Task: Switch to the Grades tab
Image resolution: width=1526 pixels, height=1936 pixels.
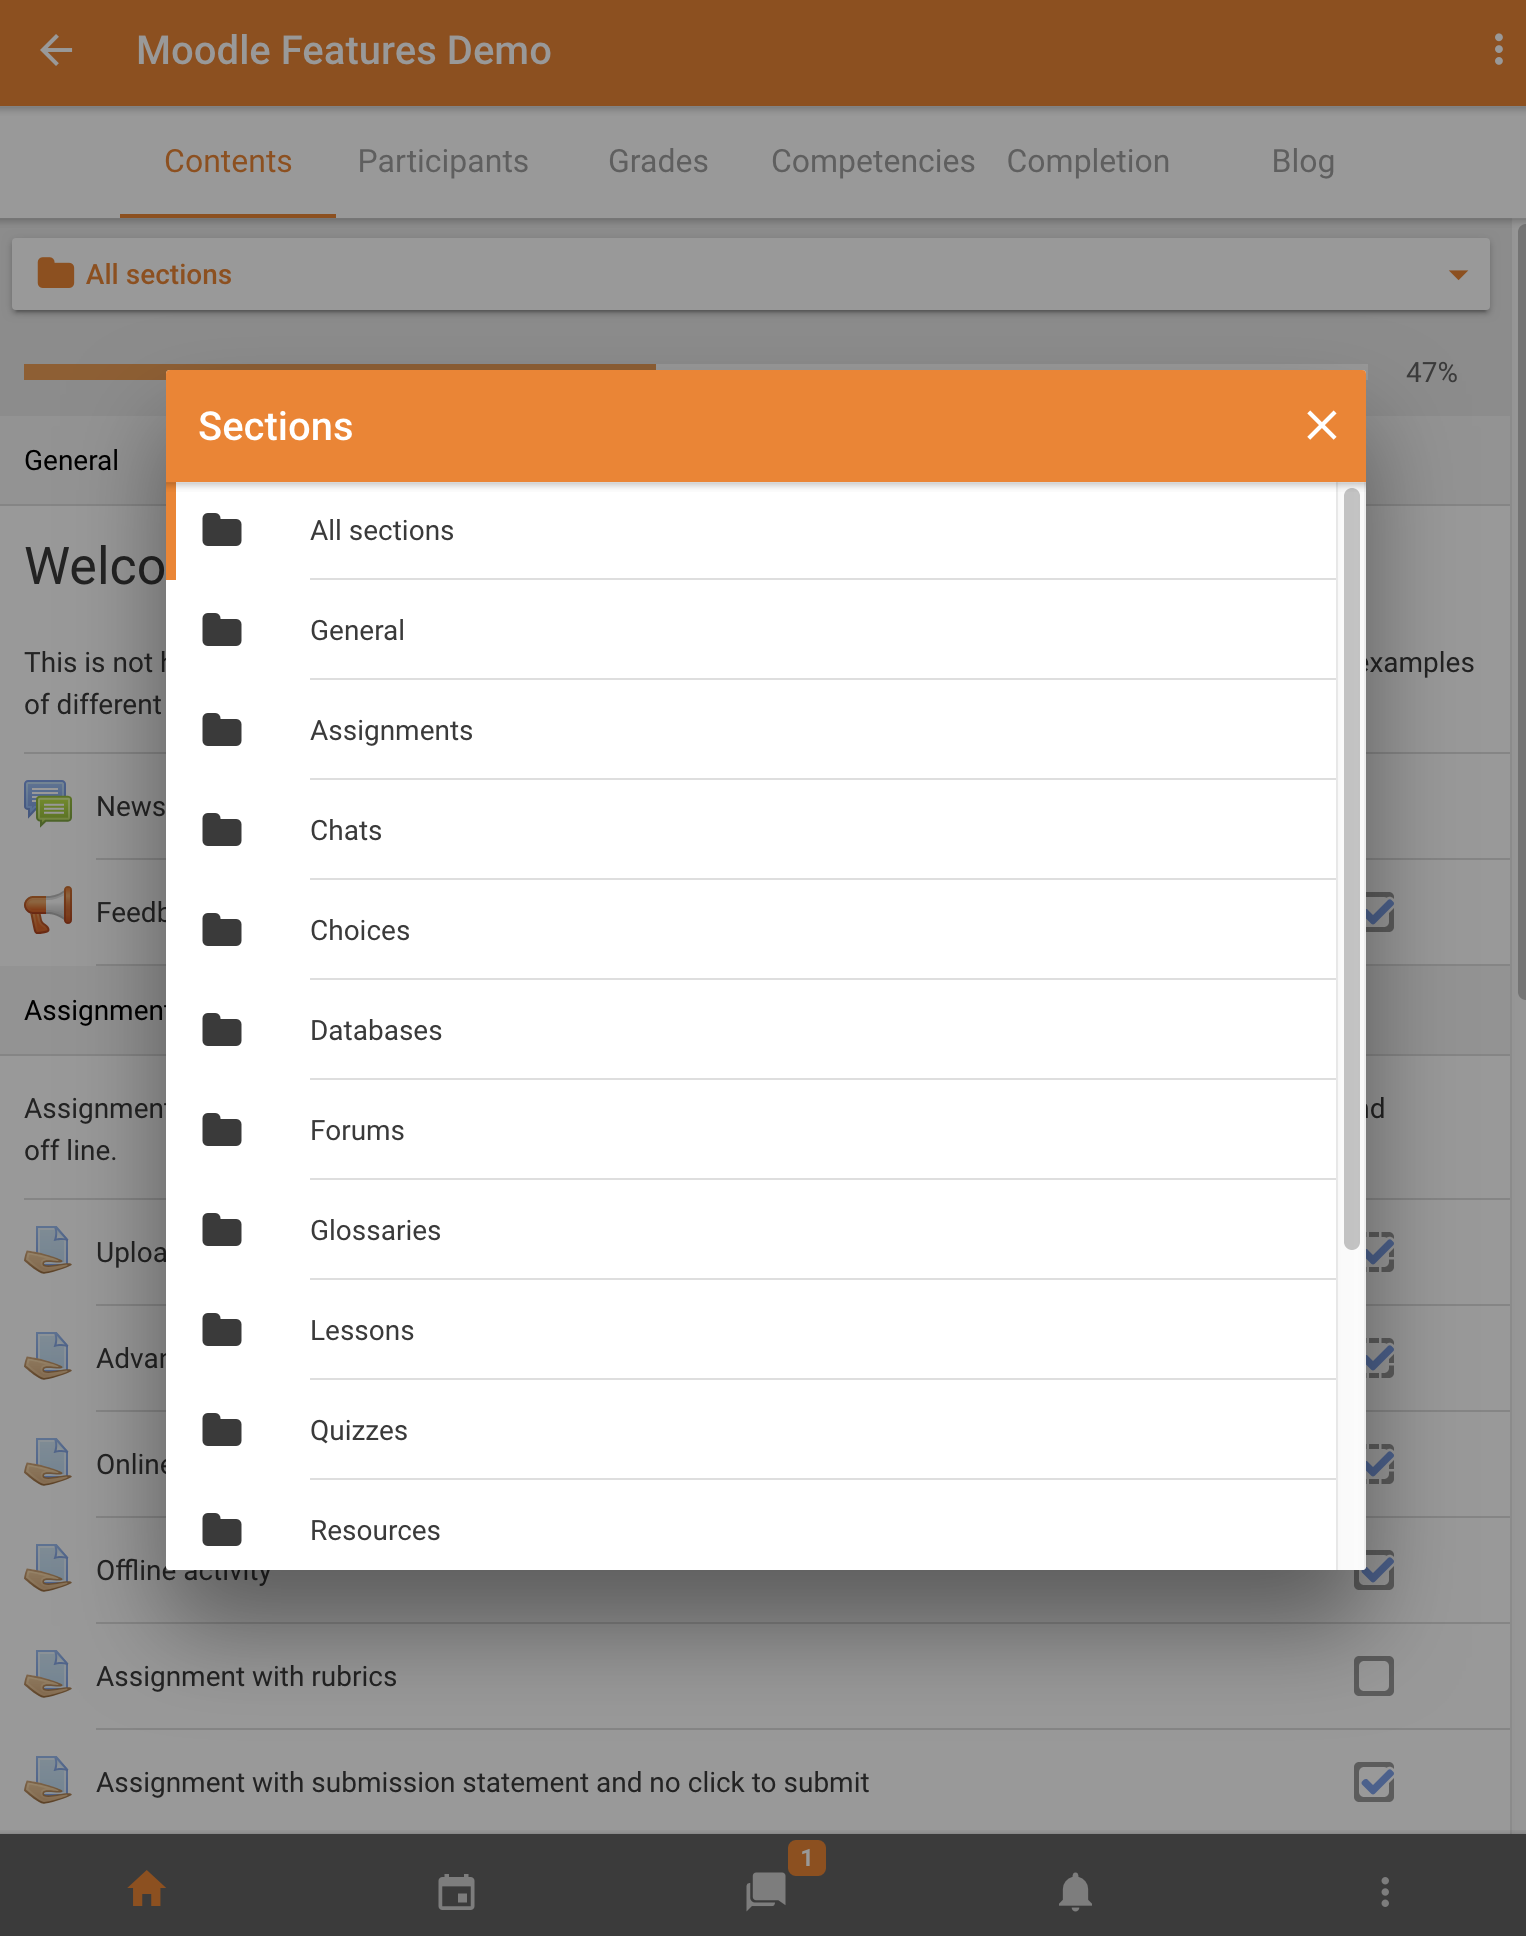Action: [658, 161]
